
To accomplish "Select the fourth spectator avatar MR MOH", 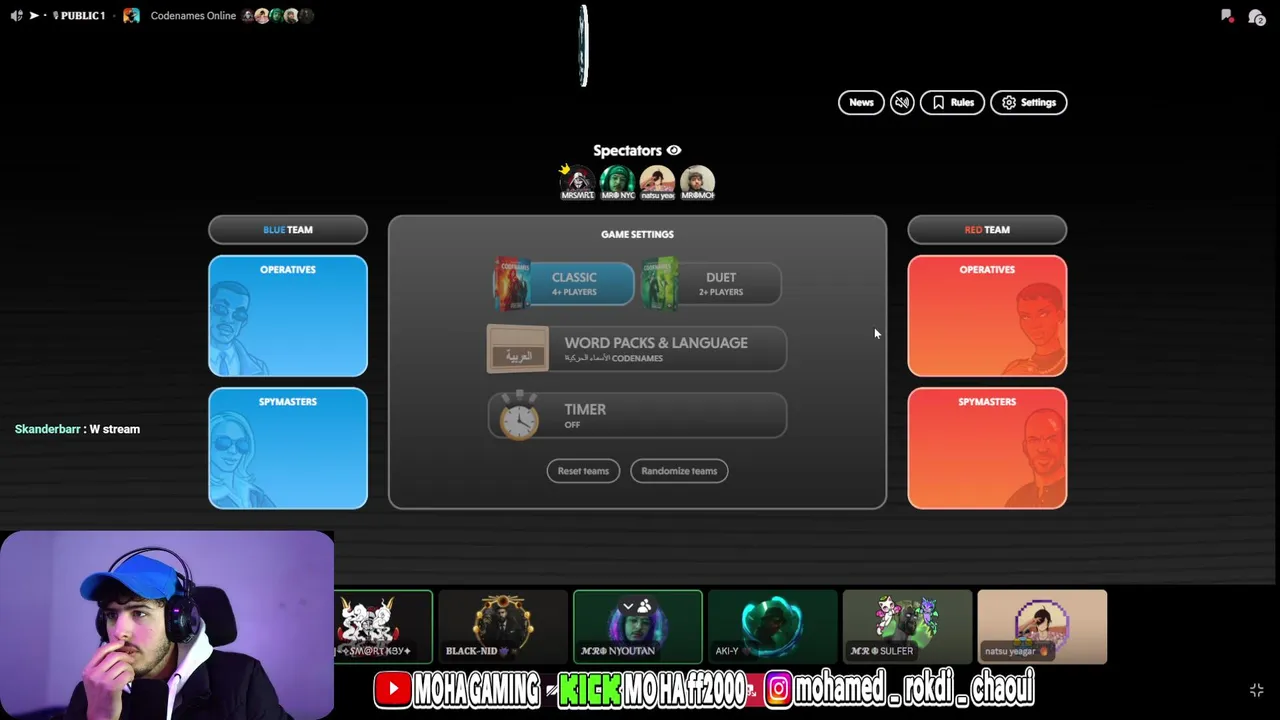I will 697,182.
